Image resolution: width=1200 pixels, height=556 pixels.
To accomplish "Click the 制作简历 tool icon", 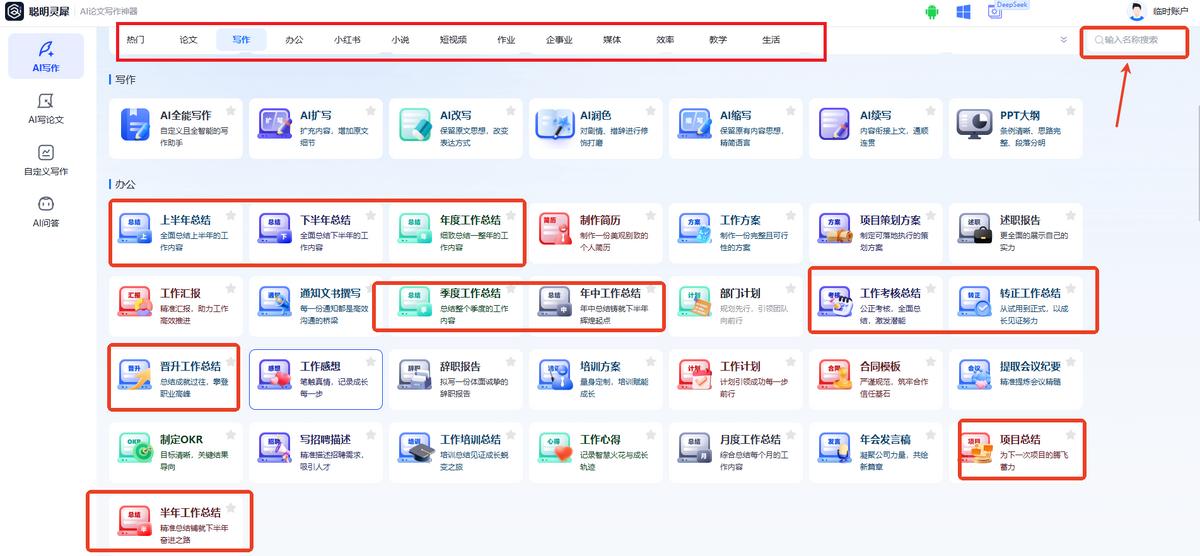I will tap(554, 229).
